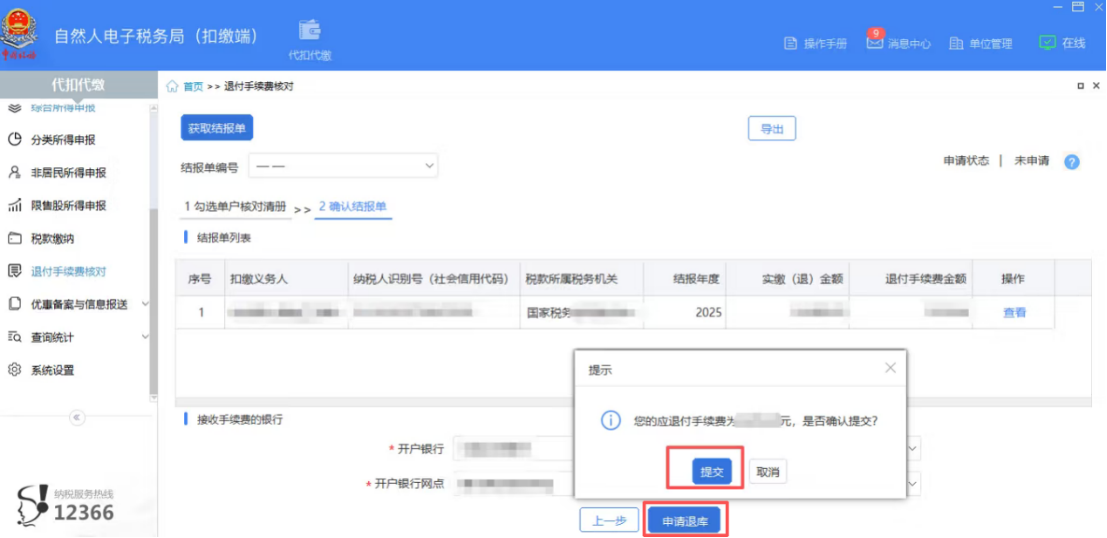This screenshot has height=538, width=1107.
Task: Click 系统设置 gear icon
Action: click(x=14, y=370)
